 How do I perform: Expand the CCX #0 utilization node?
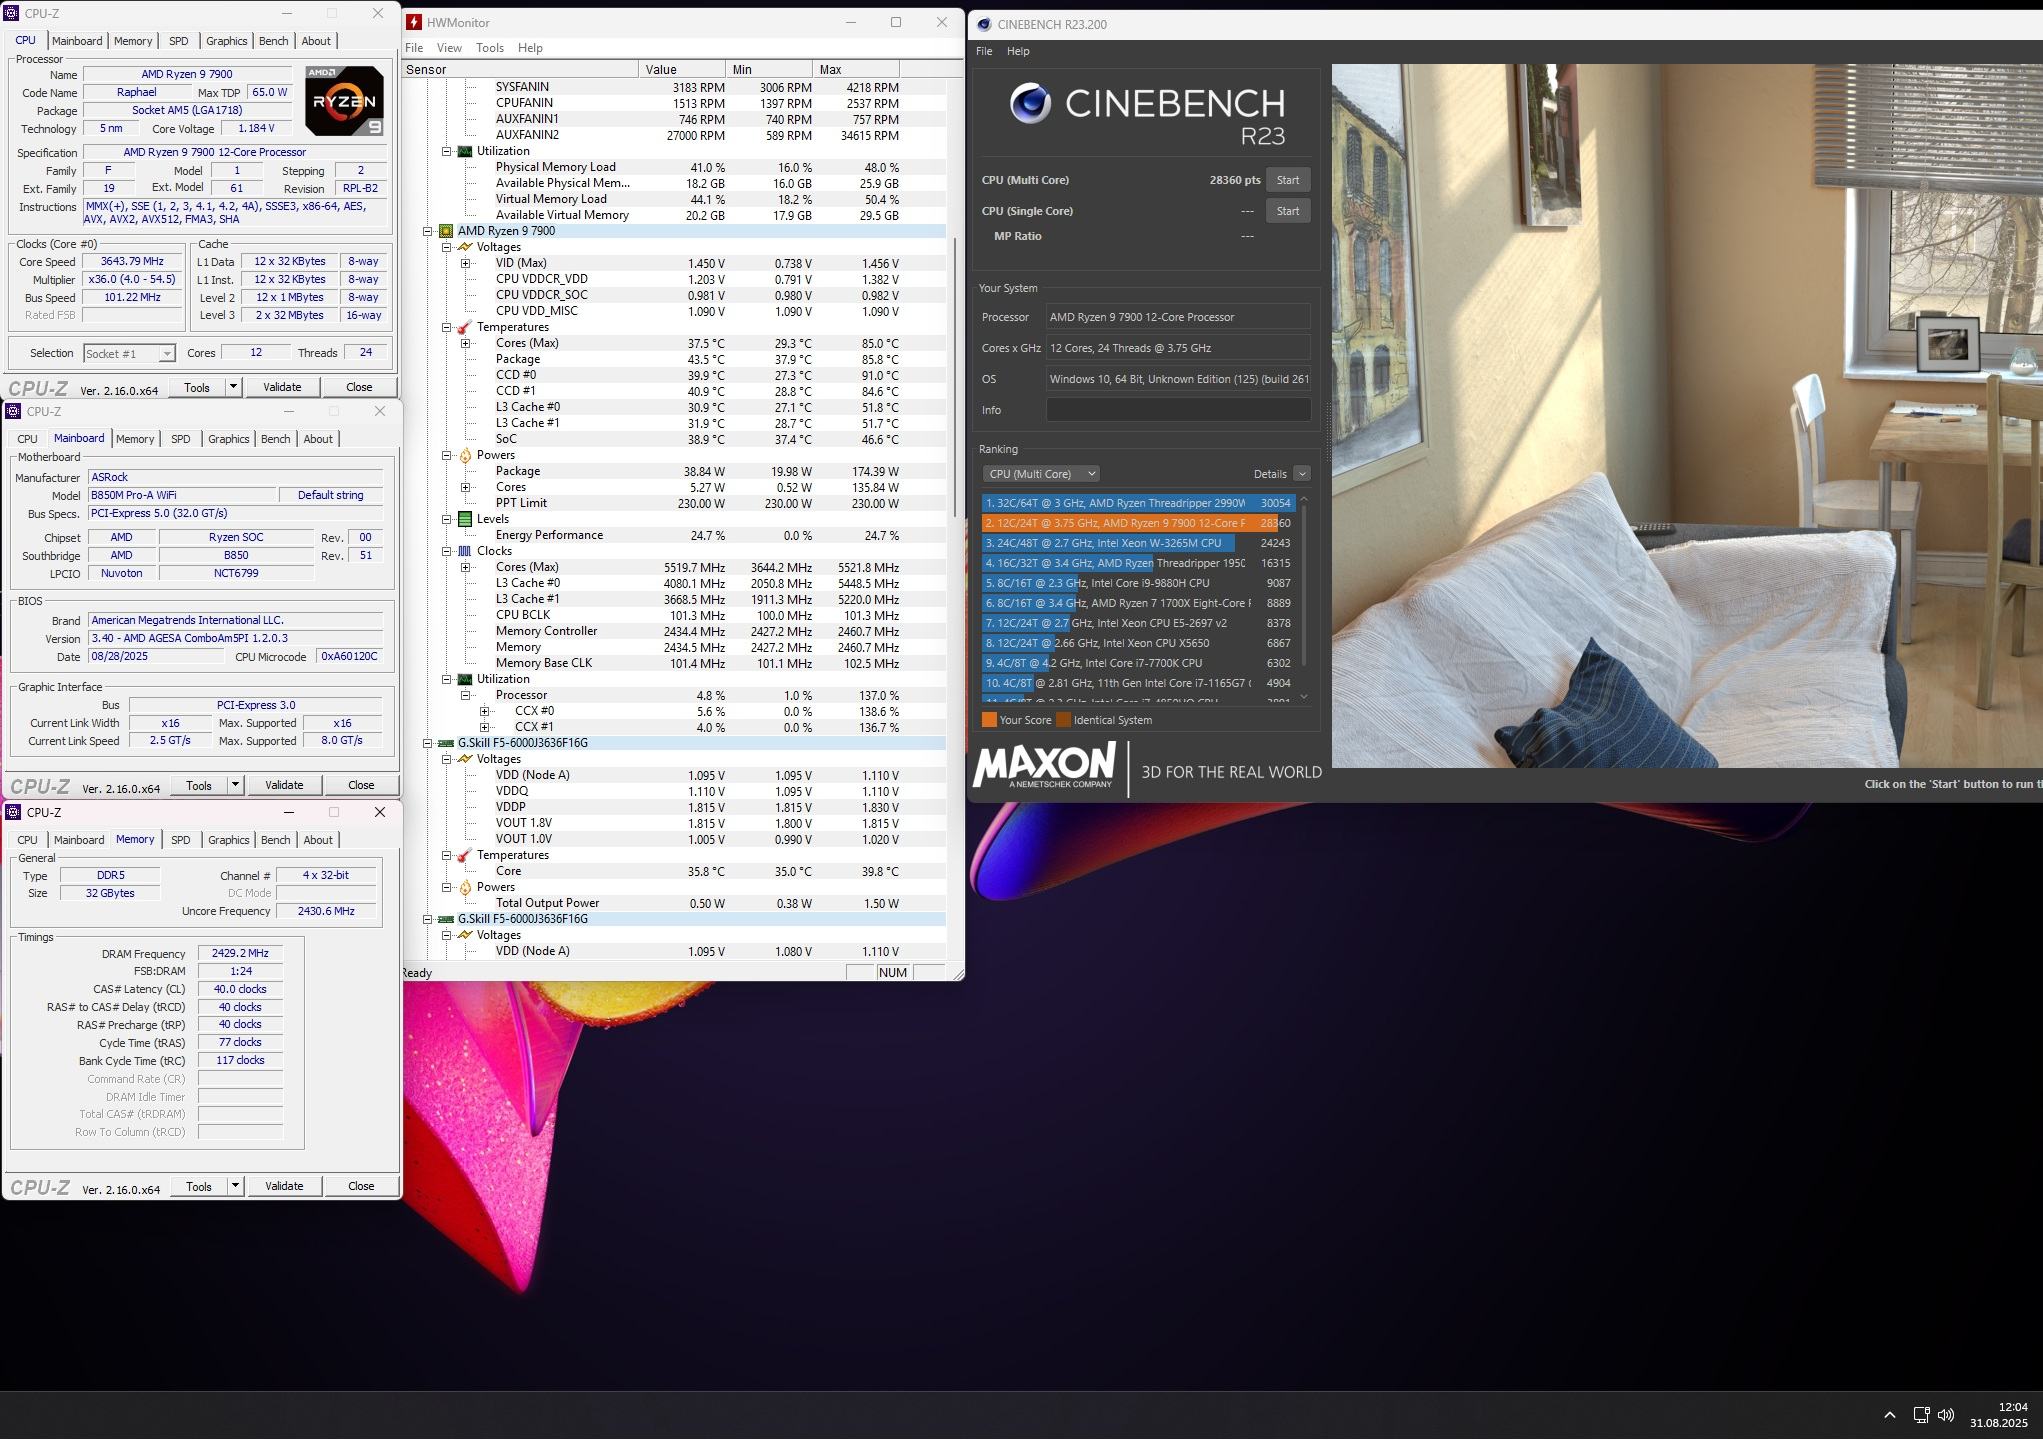485,711
